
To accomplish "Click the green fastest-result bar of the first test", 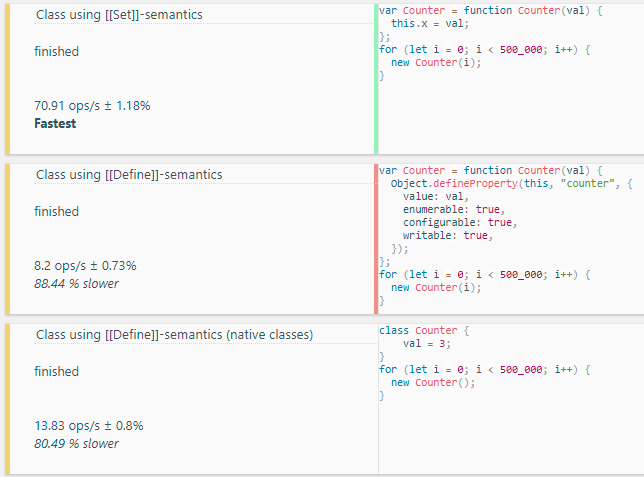I will (x=376, y=79).
